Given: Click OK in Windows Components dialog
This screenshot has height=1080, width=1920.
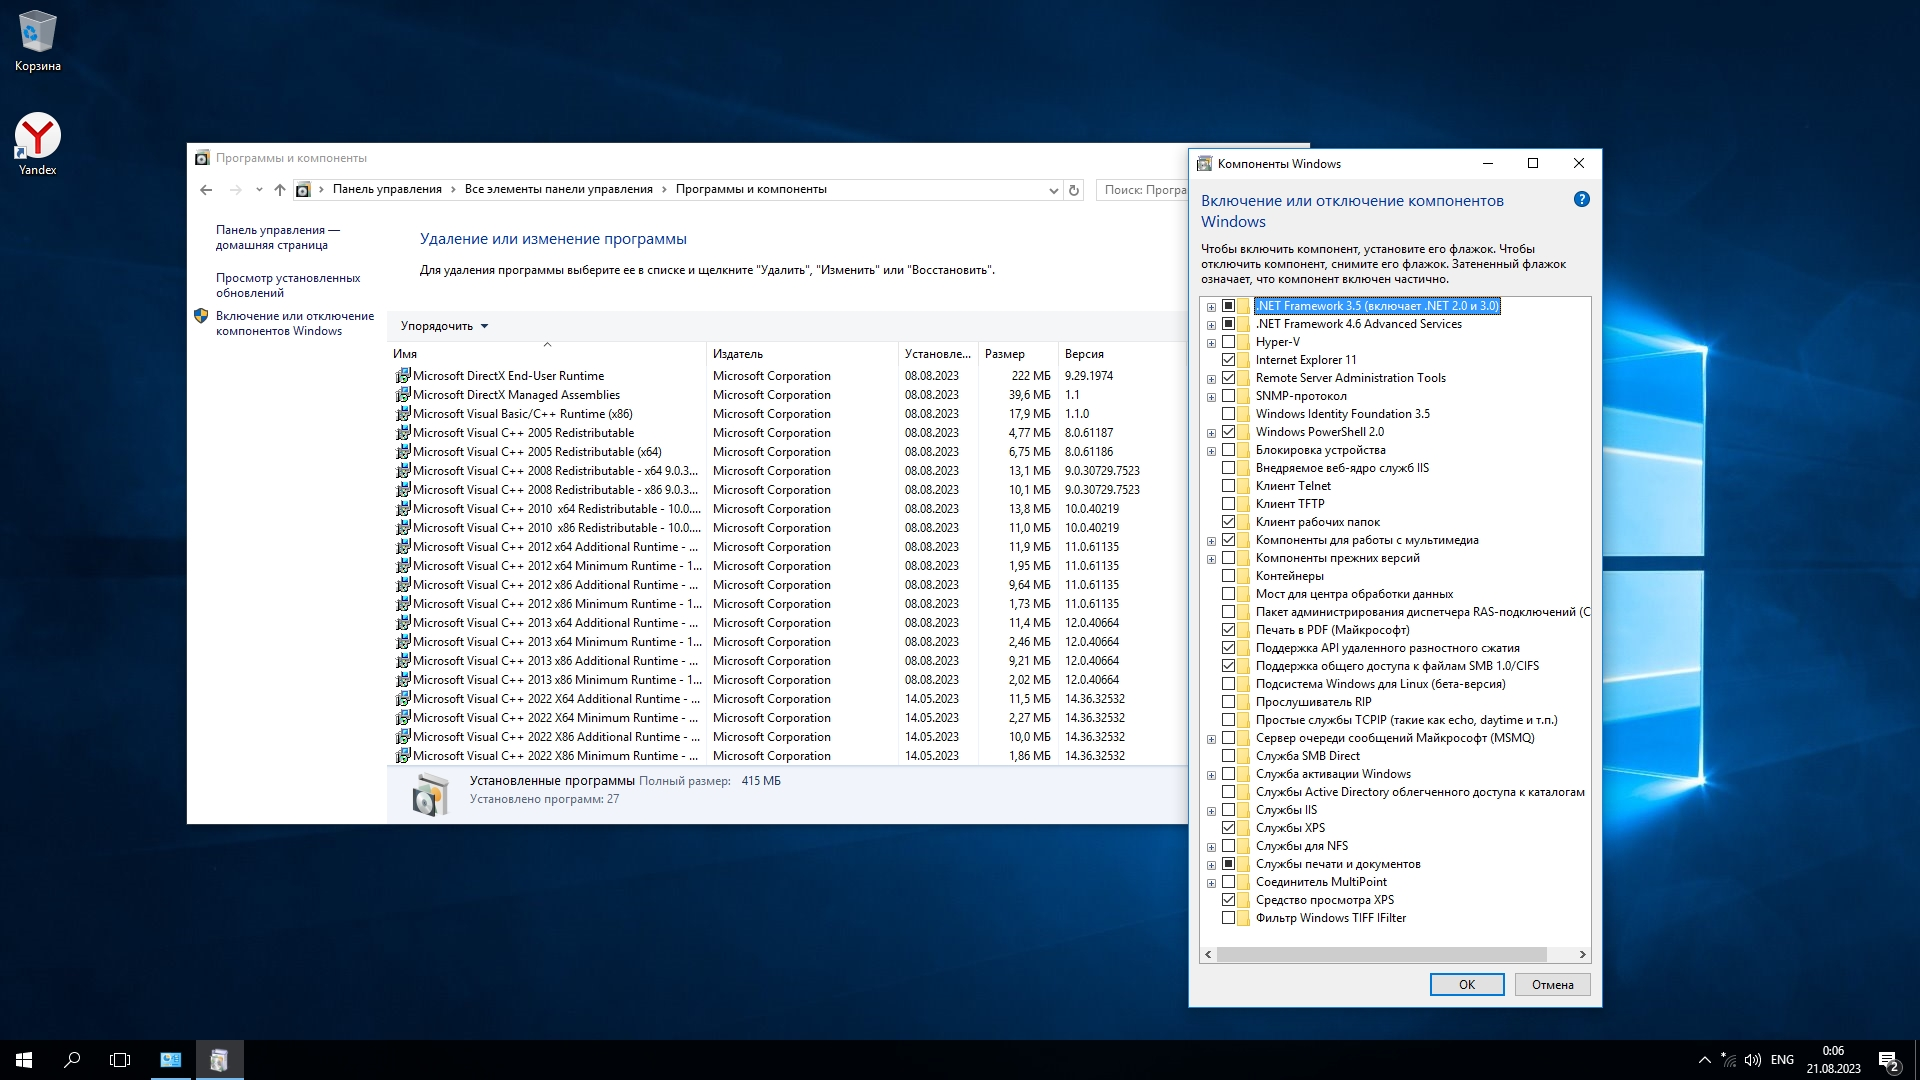Looking at the screenshot, I should (1466, 985).
